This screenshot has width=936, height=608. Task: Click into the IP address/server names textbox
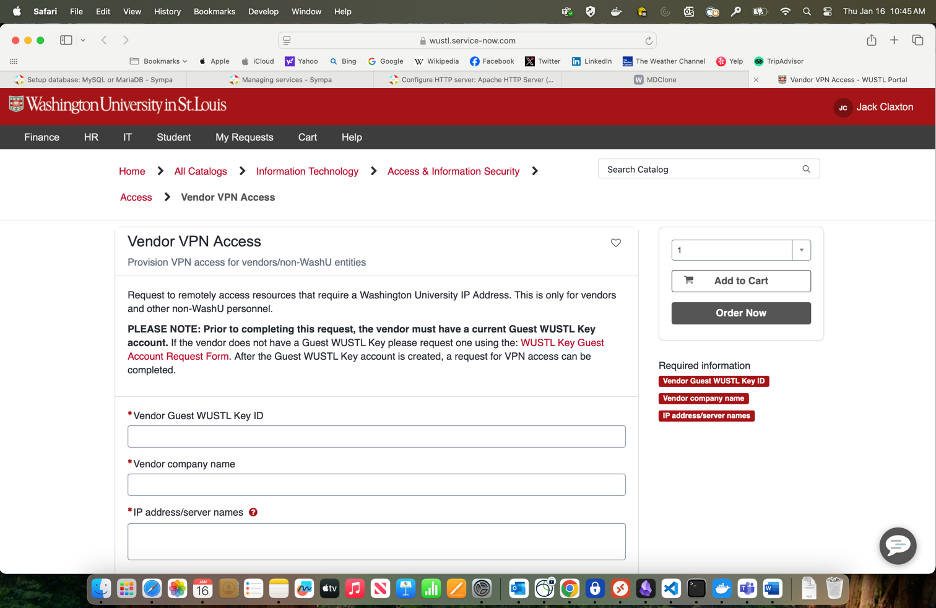[x=376, y=541]
